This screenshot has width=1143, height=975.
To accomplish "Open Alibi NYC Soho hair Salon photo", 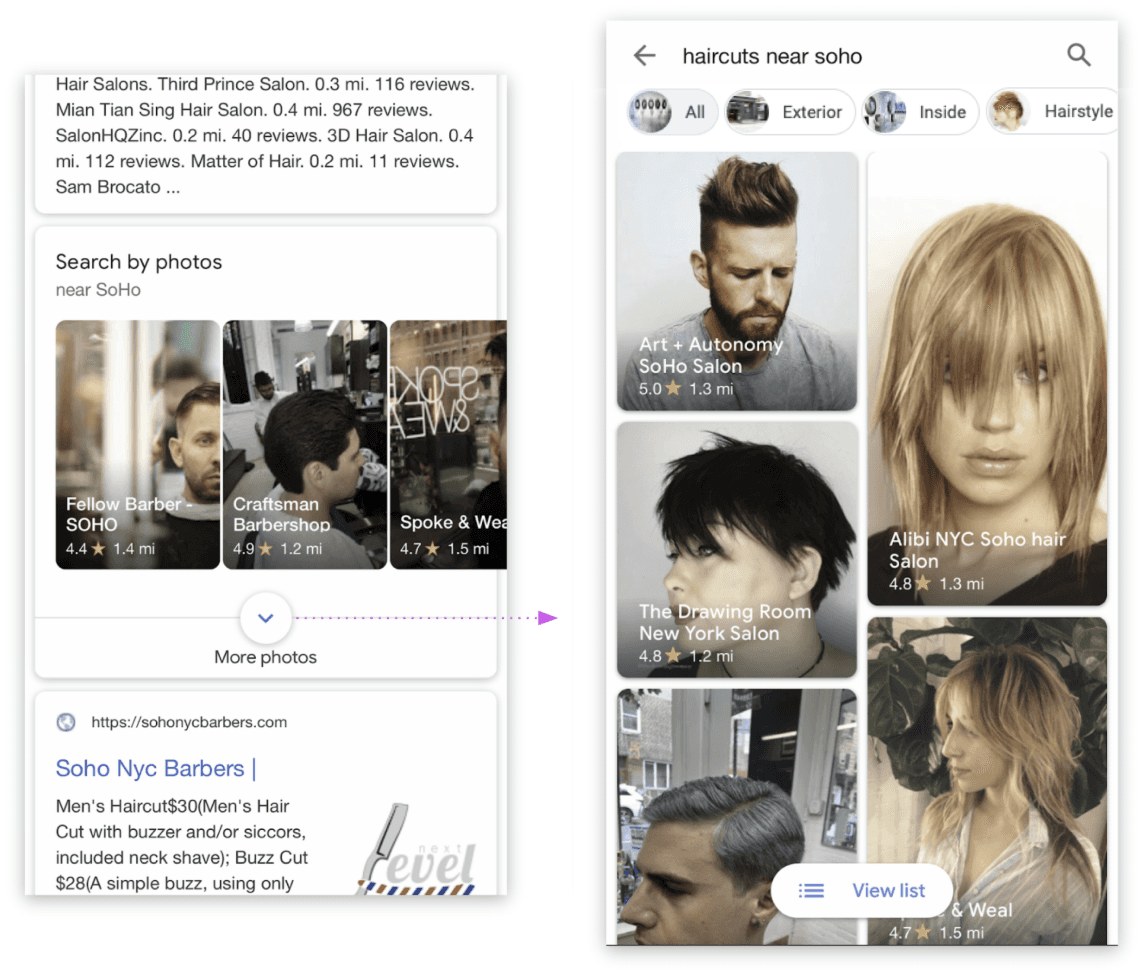I will [x=987, y=379].
